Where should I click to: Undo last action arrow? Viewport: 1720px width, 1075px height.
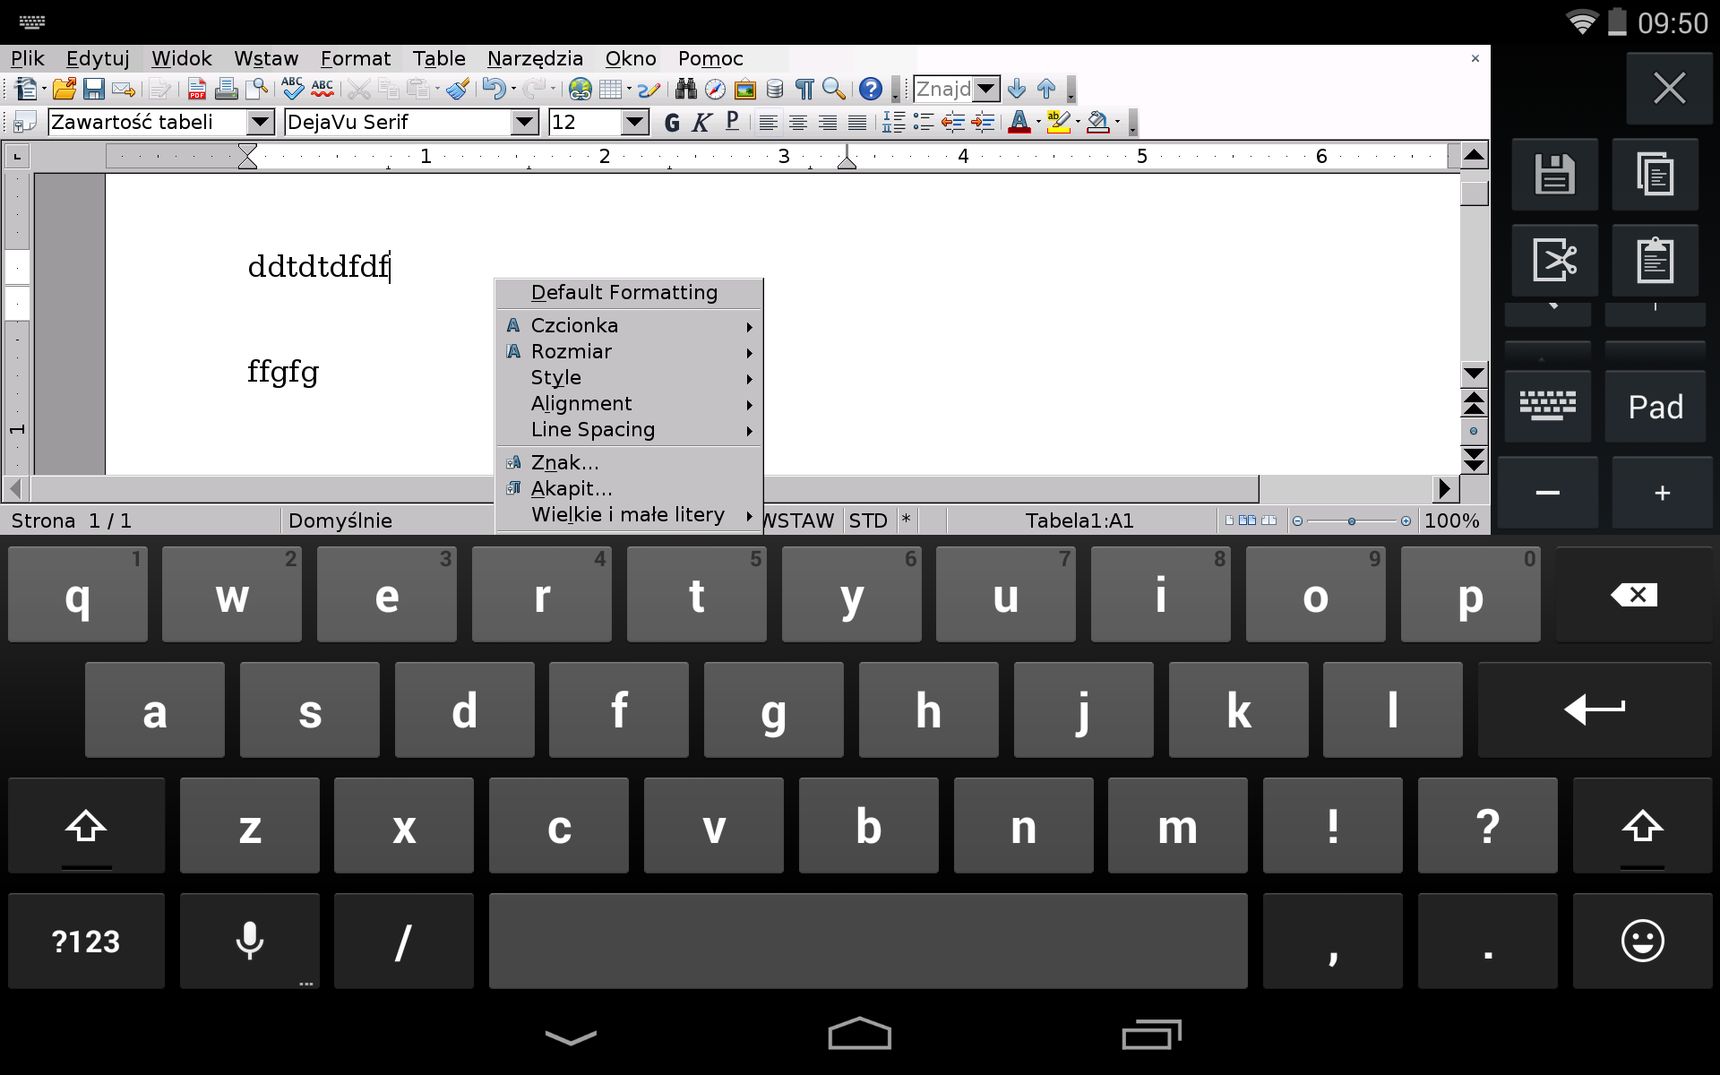pos(493,89)
